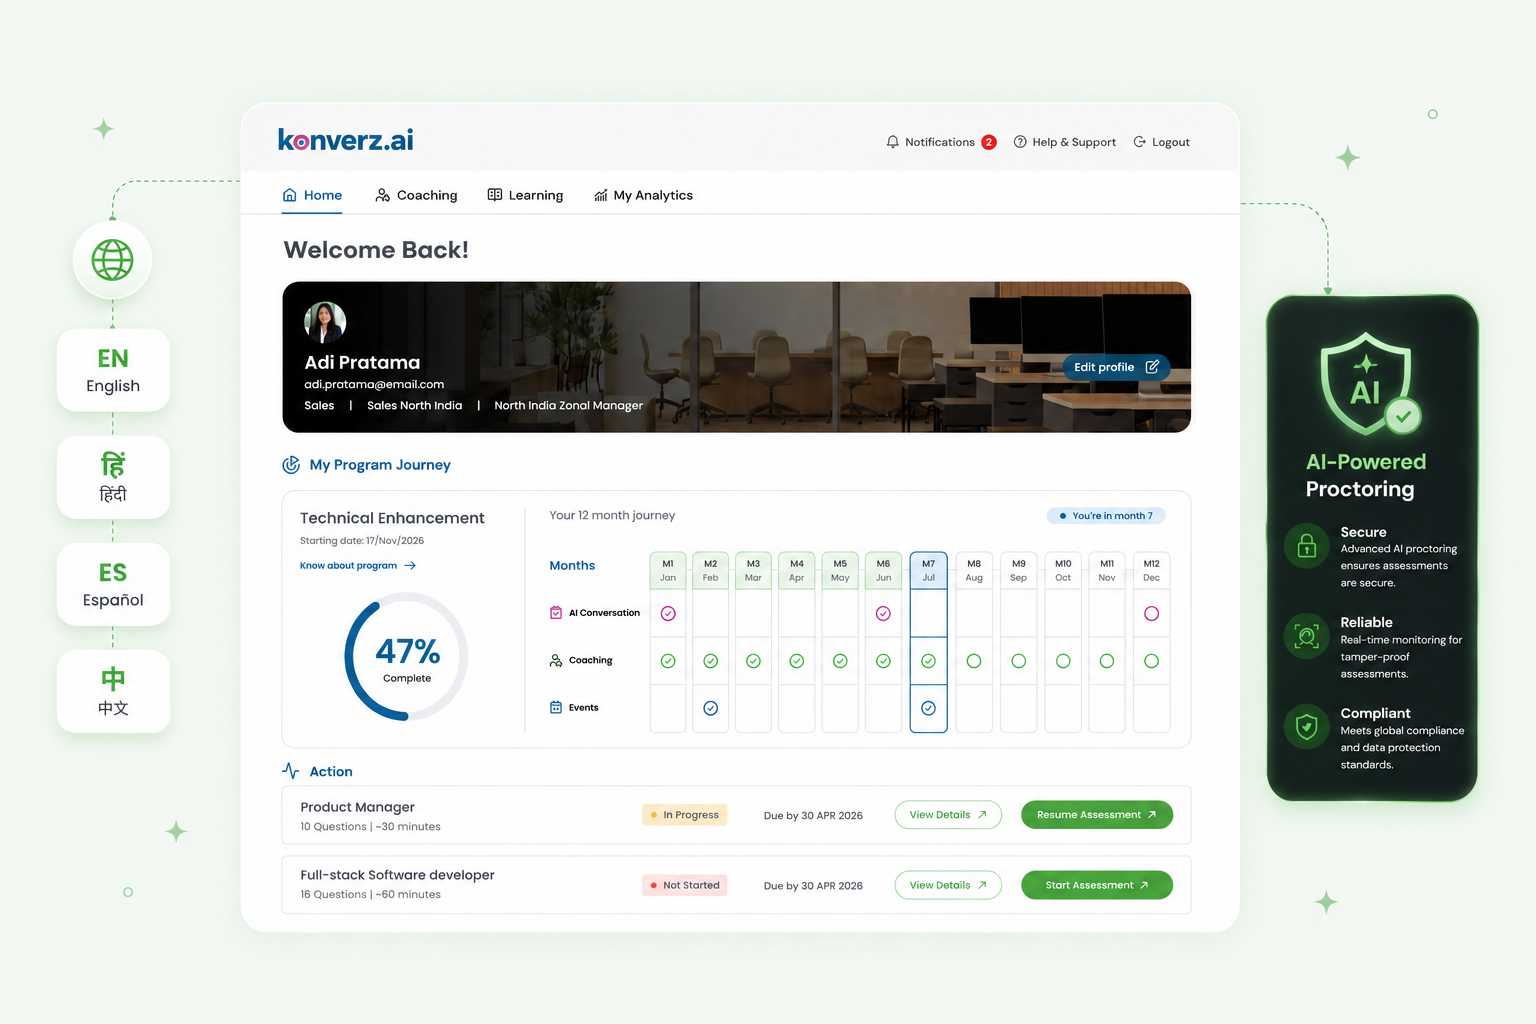Switch to the Learning tab
The height and width of the screenshot is (1024, 1536).
point(525,195)
